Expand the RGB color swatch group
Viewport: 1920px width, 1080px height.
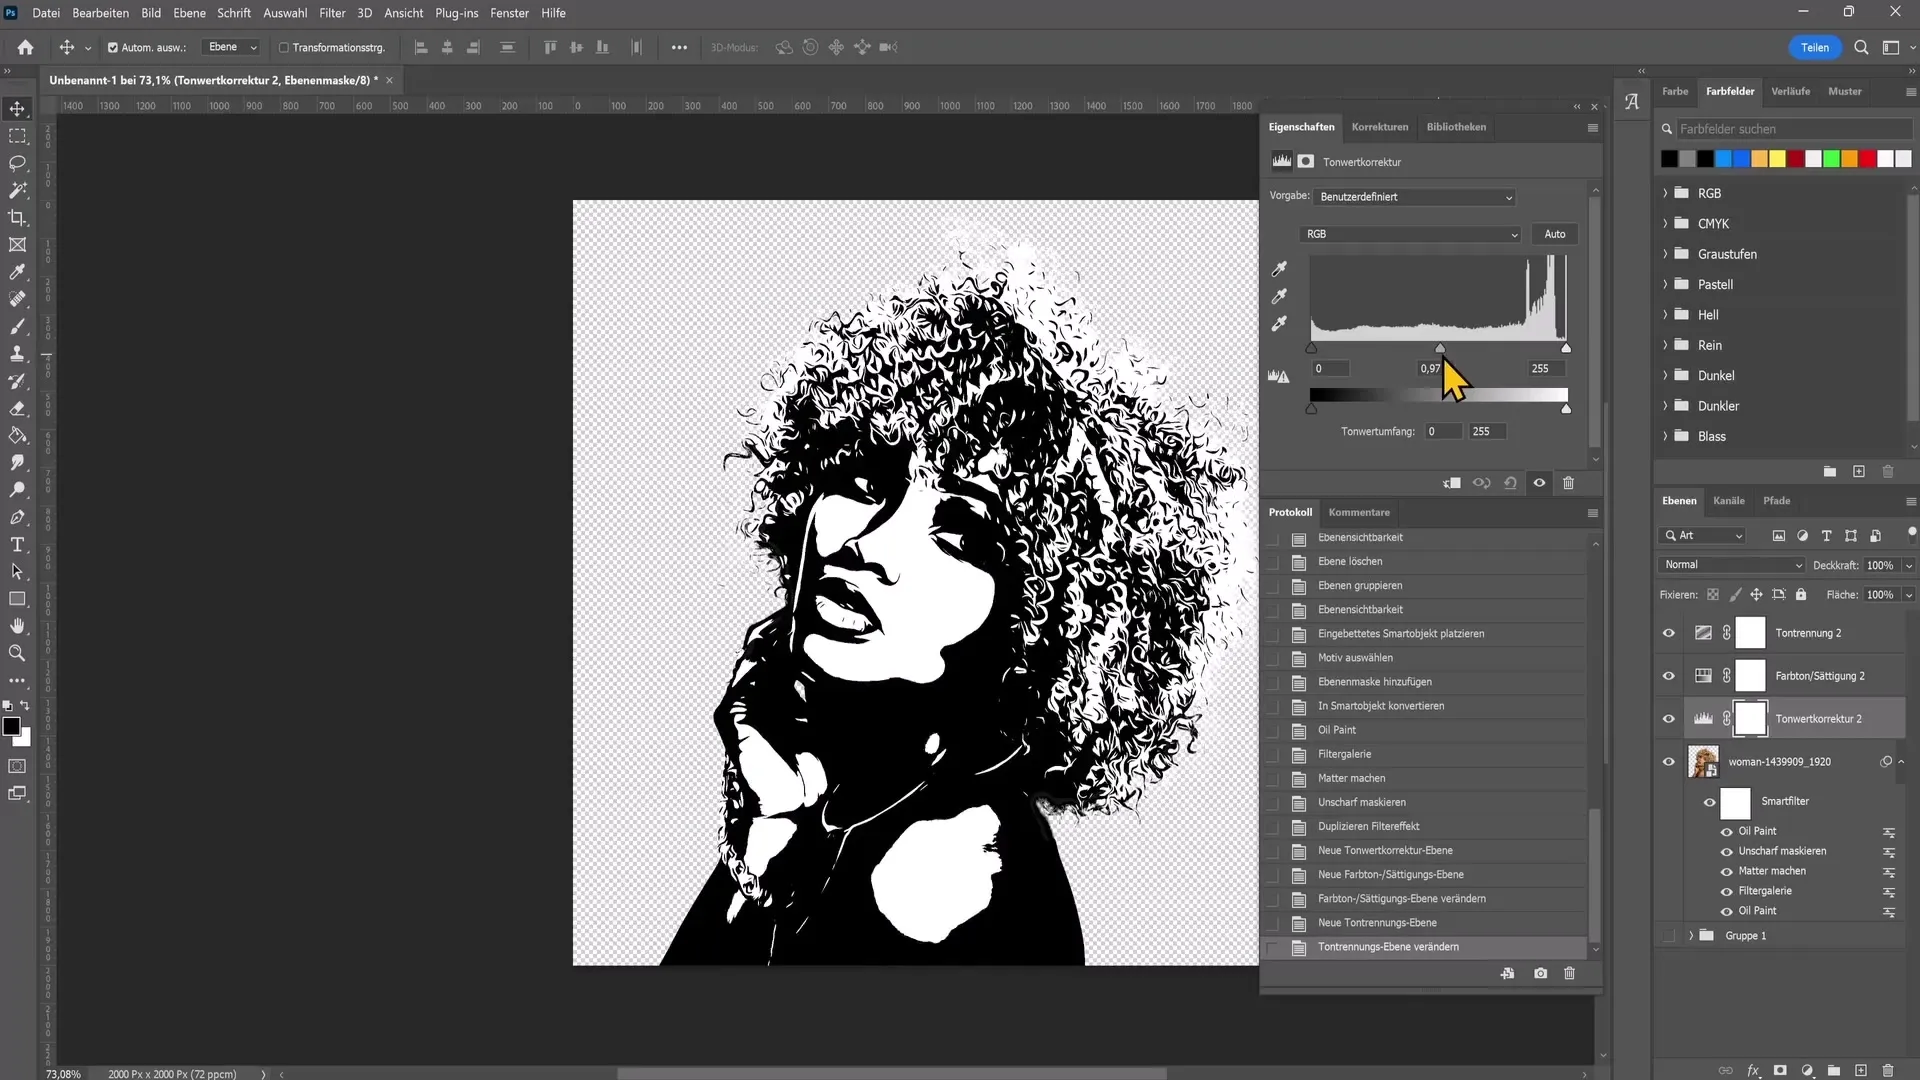click(1664, 194)
